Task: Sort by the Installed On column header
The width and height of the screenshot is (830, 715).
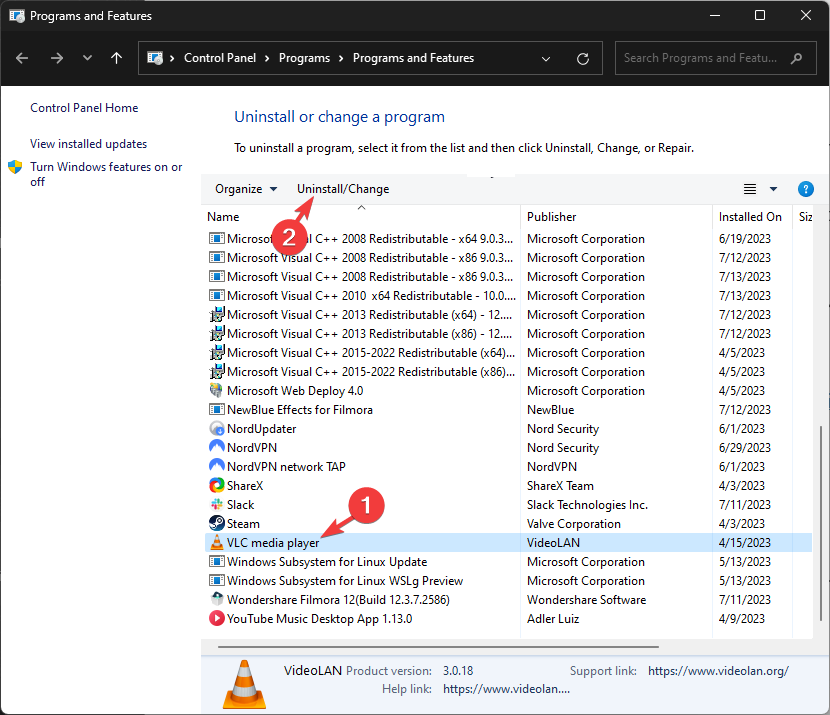Action: tap(750, 217)
